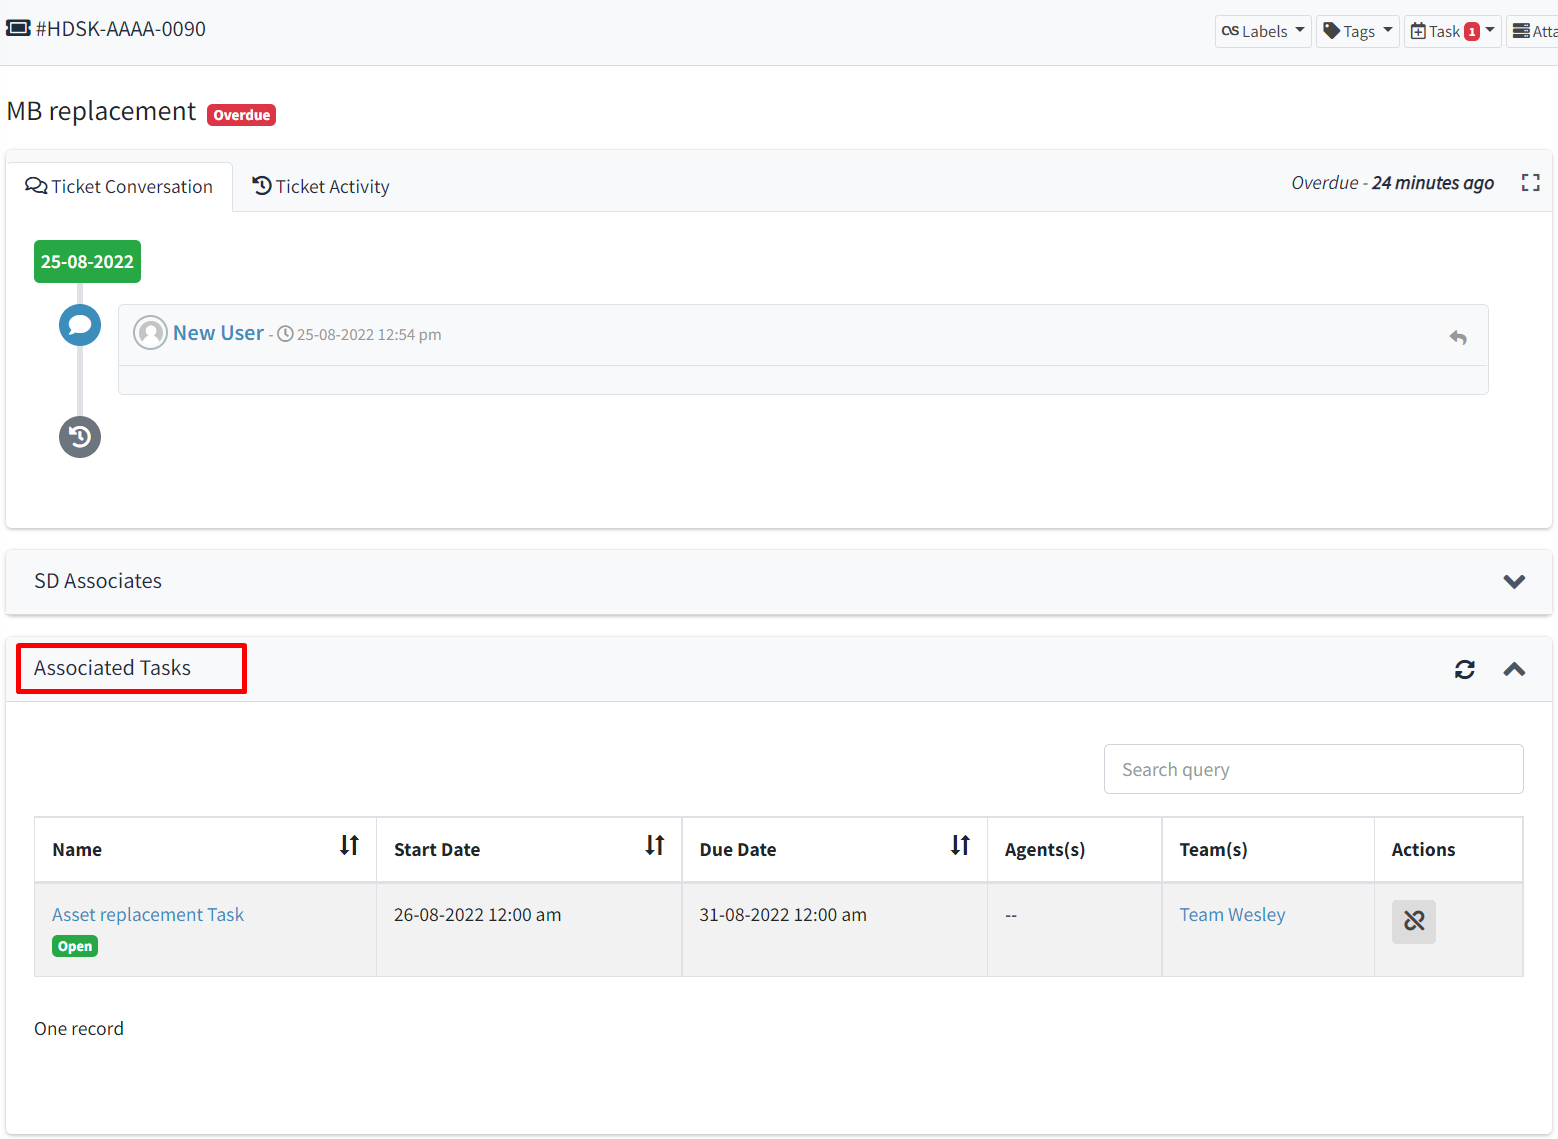Expand the SD Associates section
1558x1139 pixels.
click(x=1514, y=581)
